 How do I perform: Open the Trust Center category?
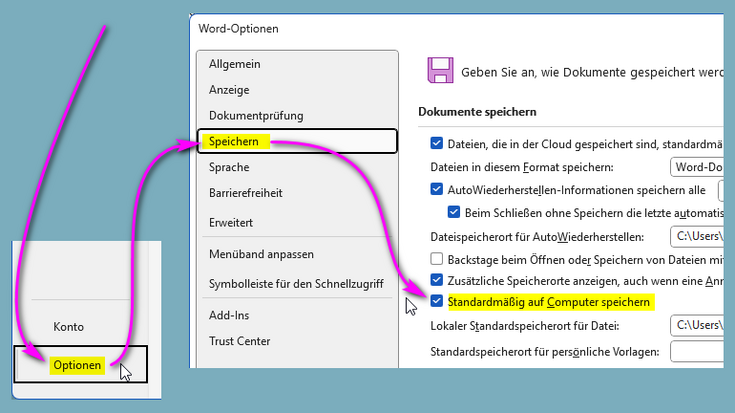click(239, 341)
